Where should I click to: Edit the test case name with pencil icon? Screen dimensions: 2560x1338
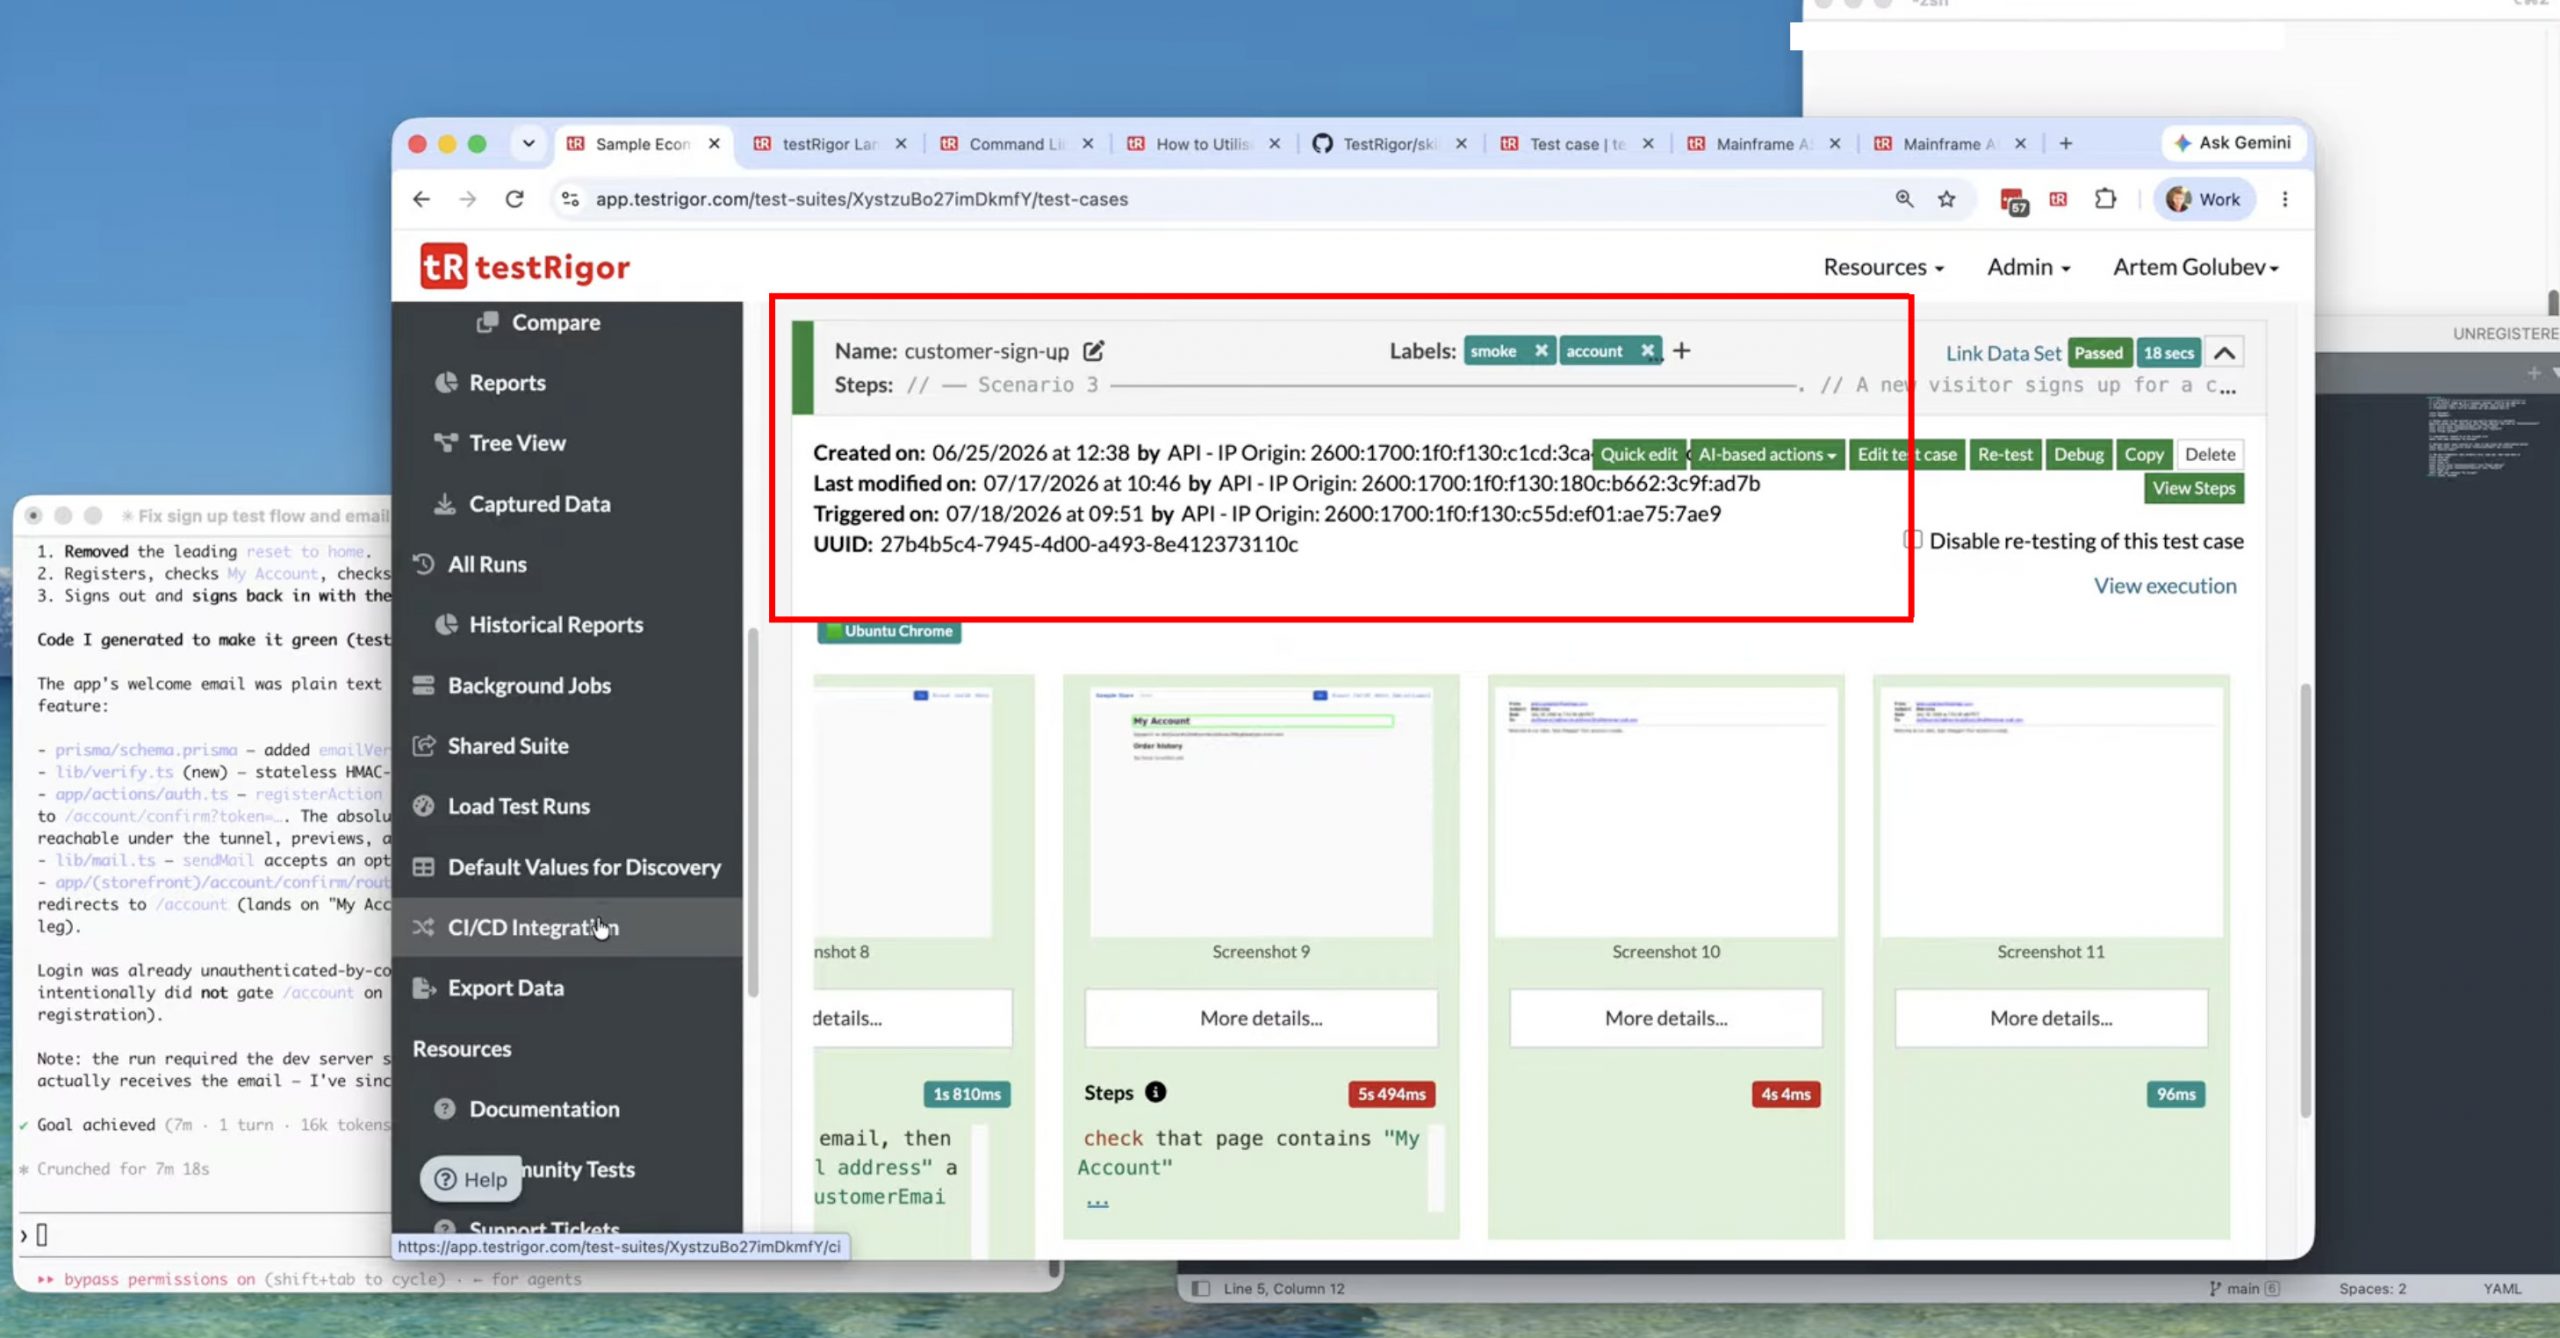coord(1094,351)
